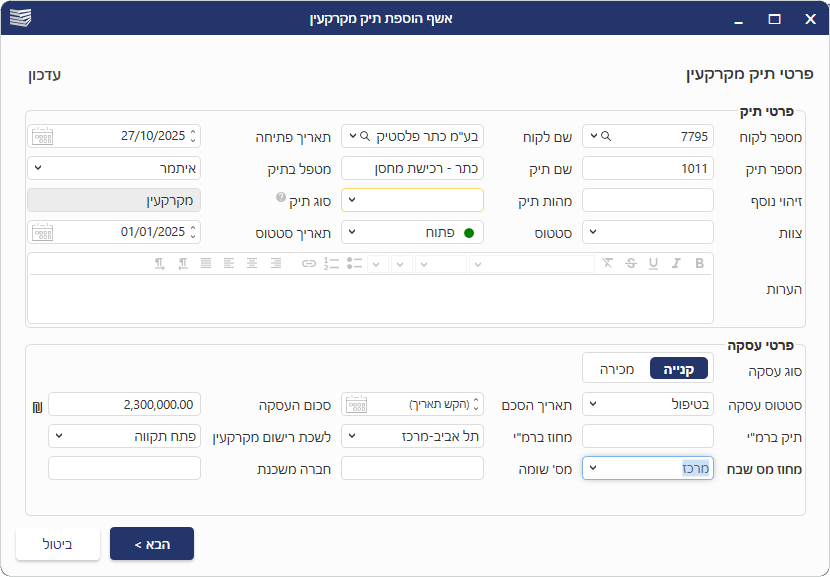Toggle italic in the notes toolbar
830x577 pixels.
point(676,263)
